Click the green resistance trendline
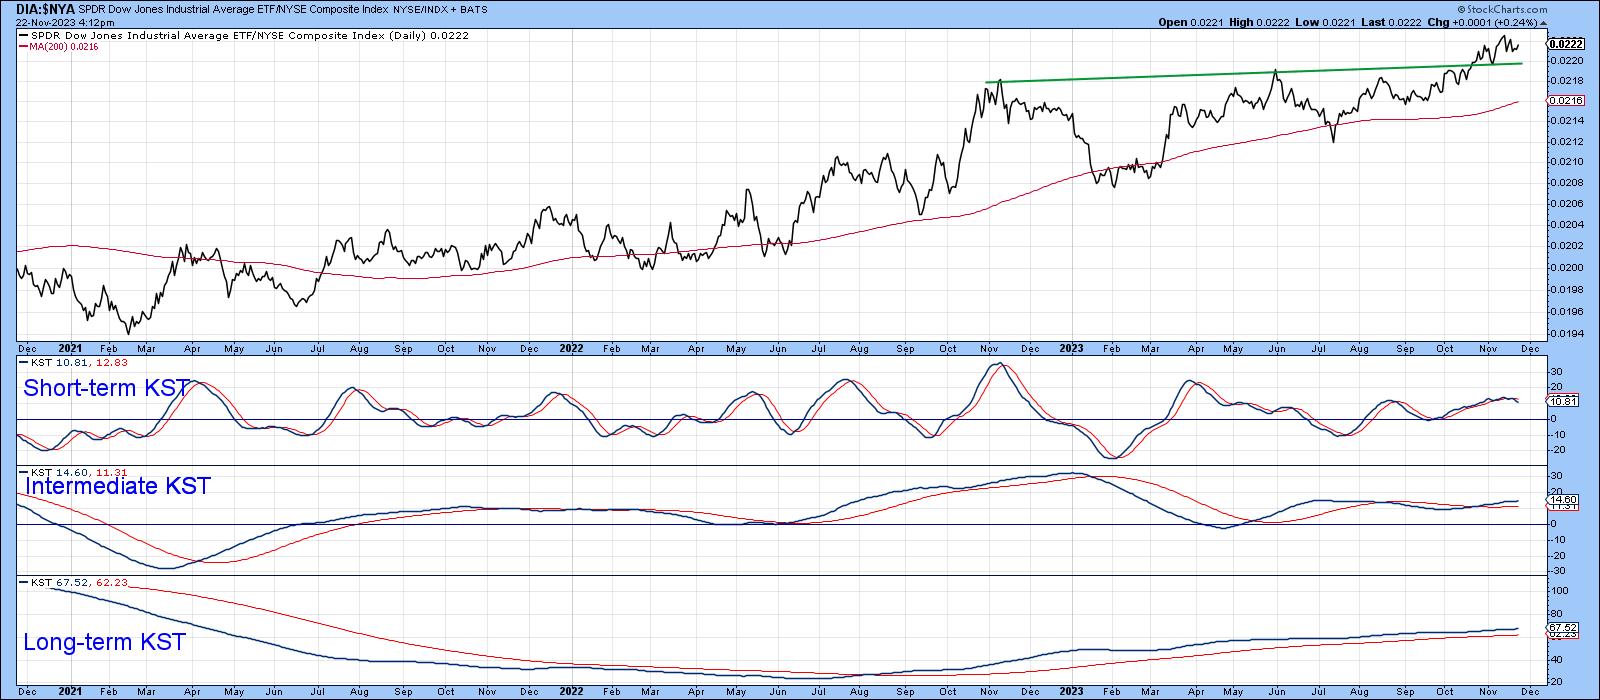The height and width of the screenshot is (700, 1600). tap(1253, 72)
